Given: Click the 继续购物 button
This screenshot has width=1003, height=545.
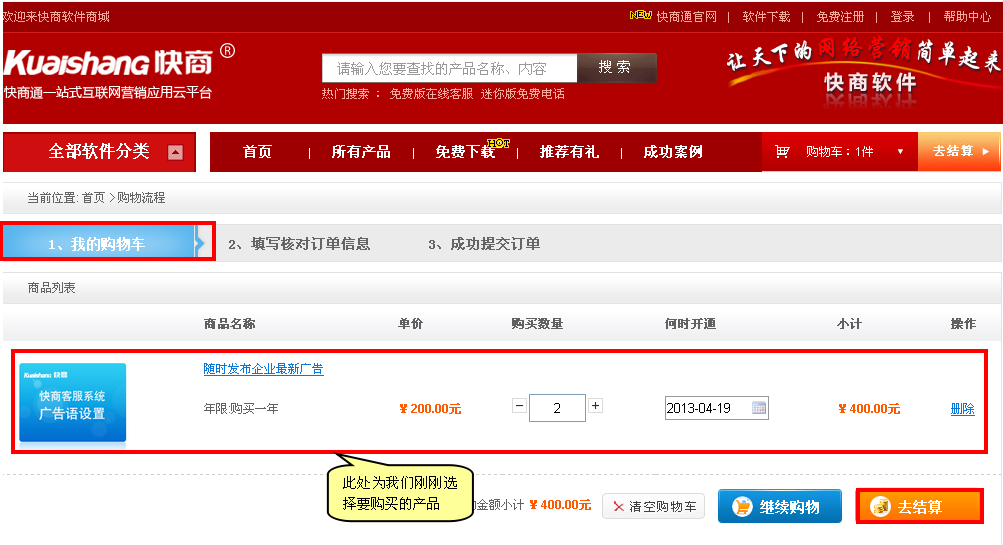Looking at the screenshot, I should [779, 507].
